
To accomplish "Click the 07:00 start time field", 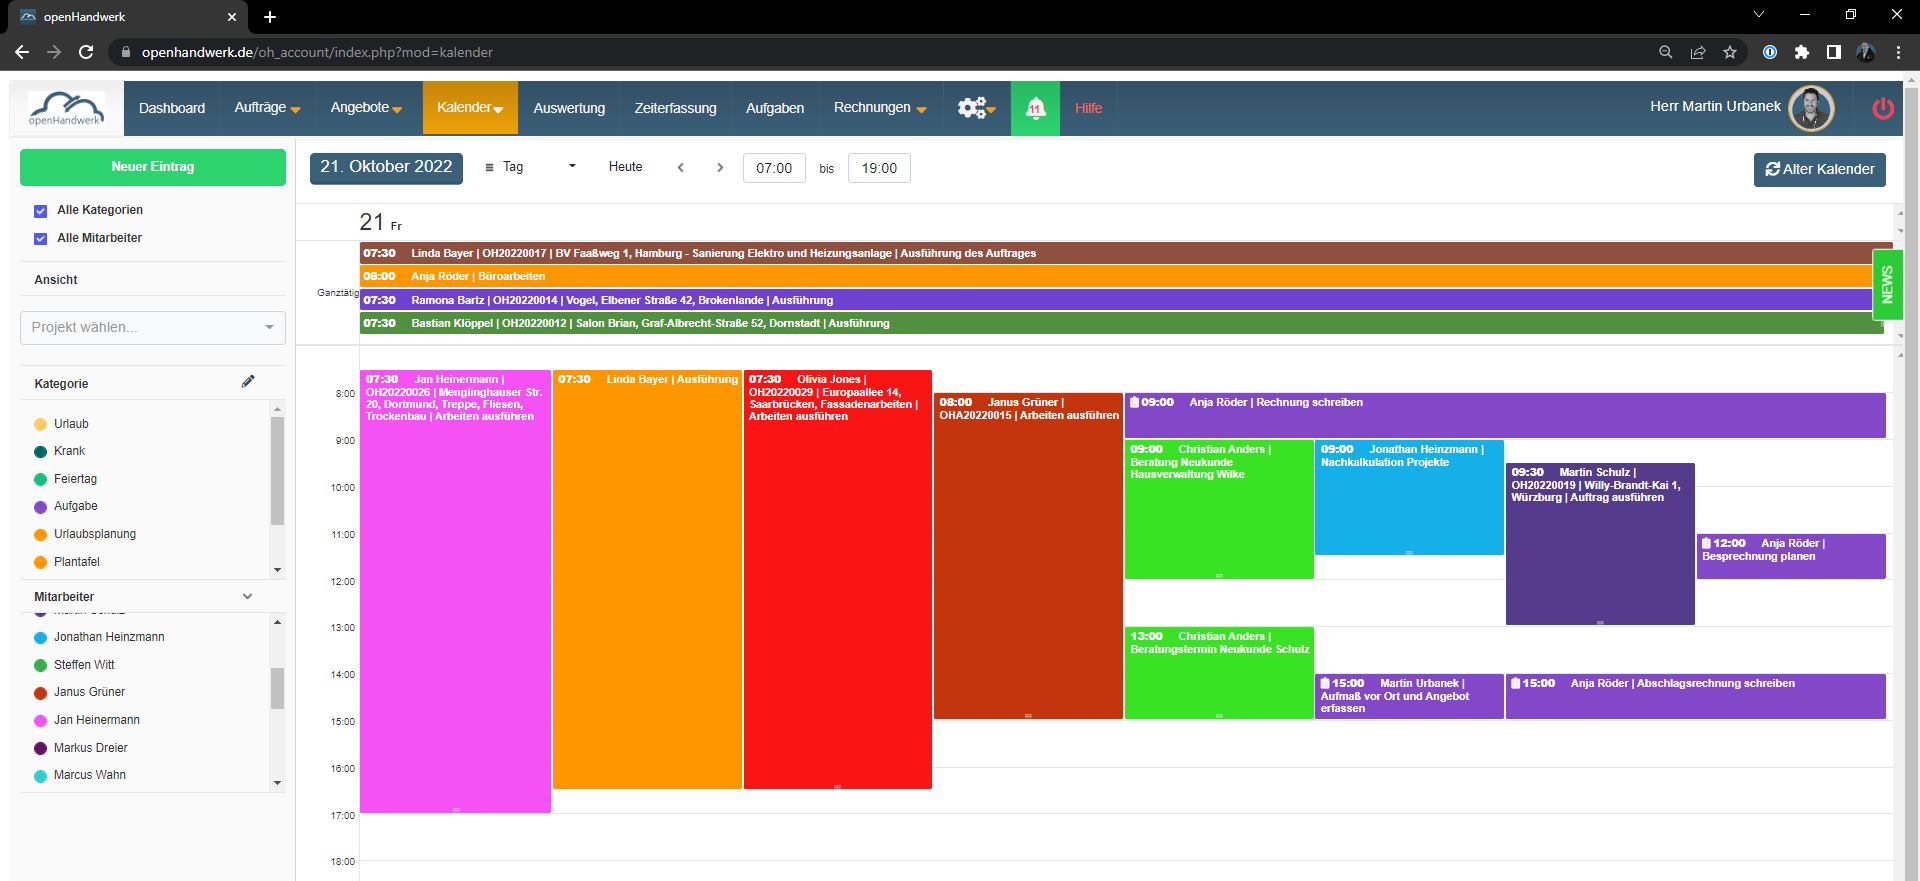I will pos(773,168).
